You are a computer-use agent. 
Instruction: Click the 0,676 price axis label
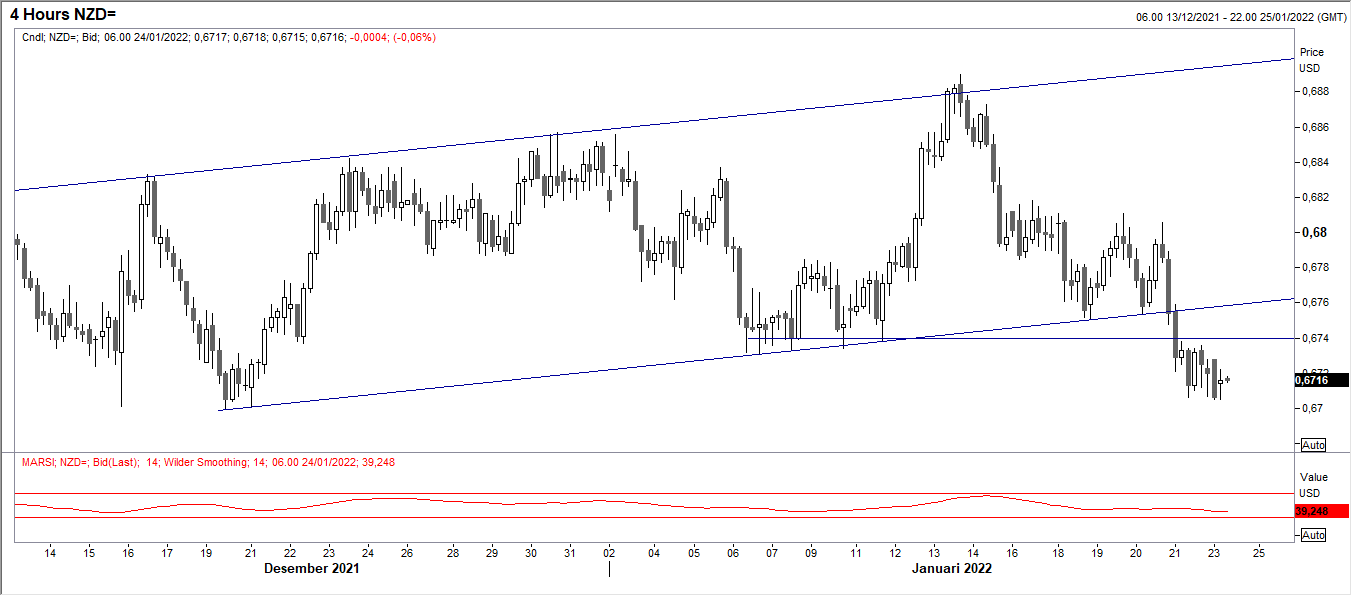(x=1314, y=302)
